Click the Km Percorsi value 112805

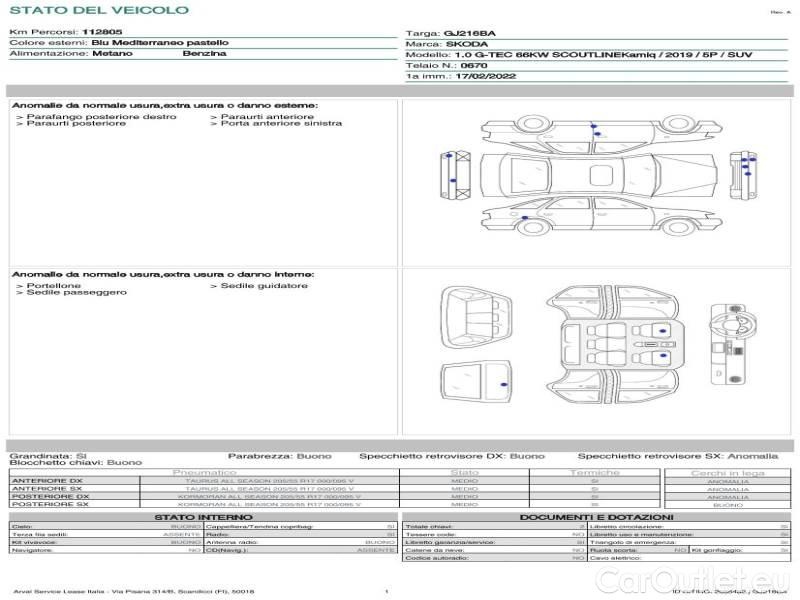[102, 33]
